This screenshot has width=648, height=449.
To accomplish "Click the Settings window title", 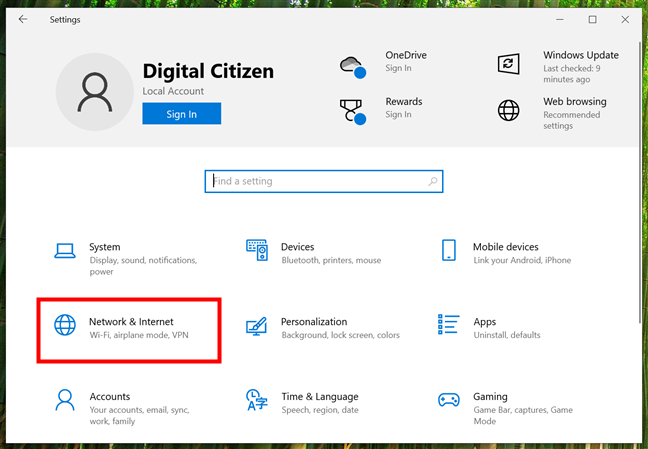I will (x=65, y=19).
